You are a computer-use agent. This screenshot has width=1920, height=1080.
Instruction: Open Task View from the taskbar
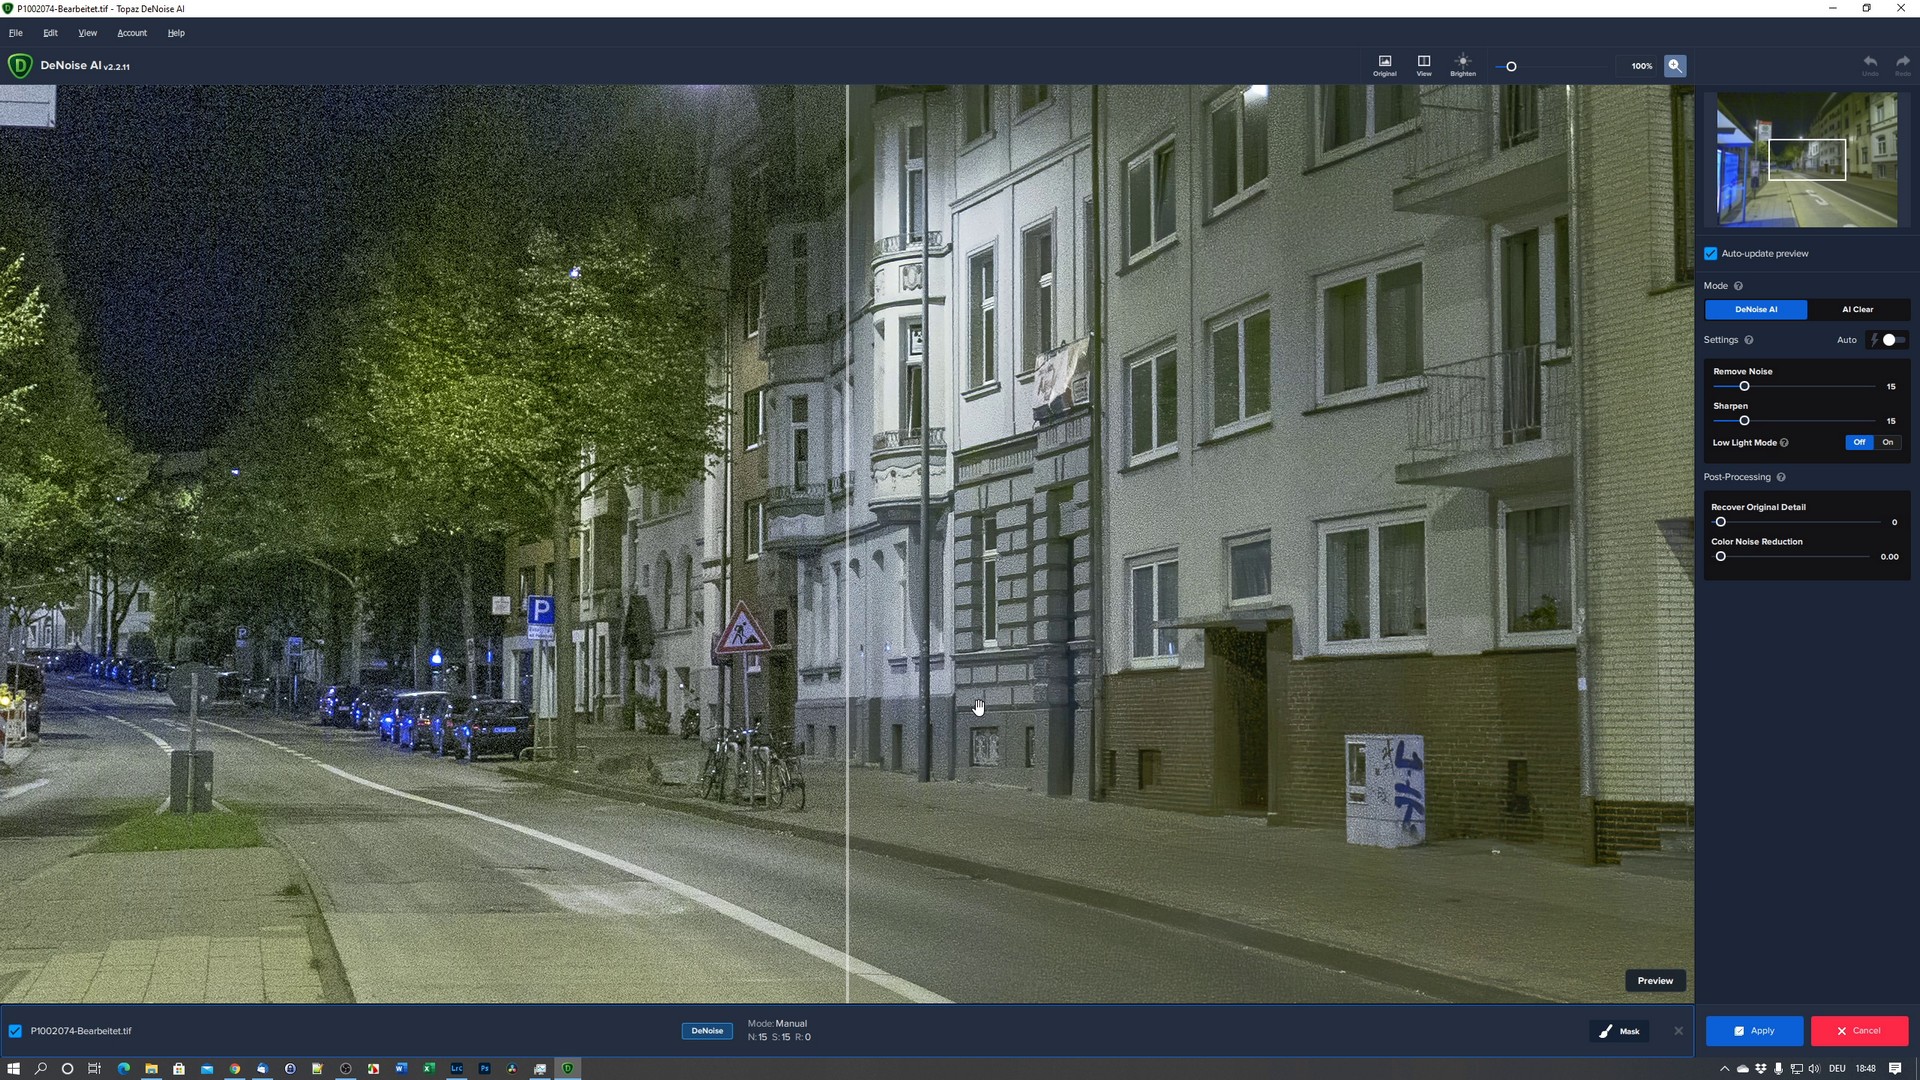[x=94, y=1068]
